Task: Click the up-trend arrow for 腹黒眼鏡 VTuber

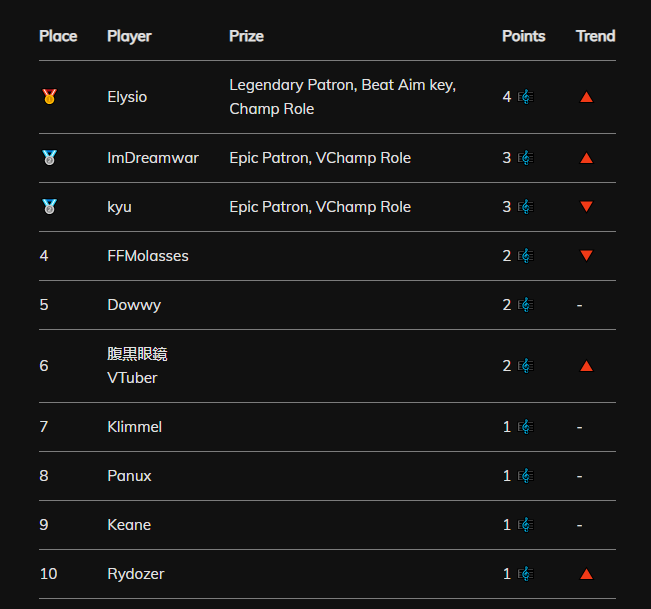Action: click(x=586, y=366)
